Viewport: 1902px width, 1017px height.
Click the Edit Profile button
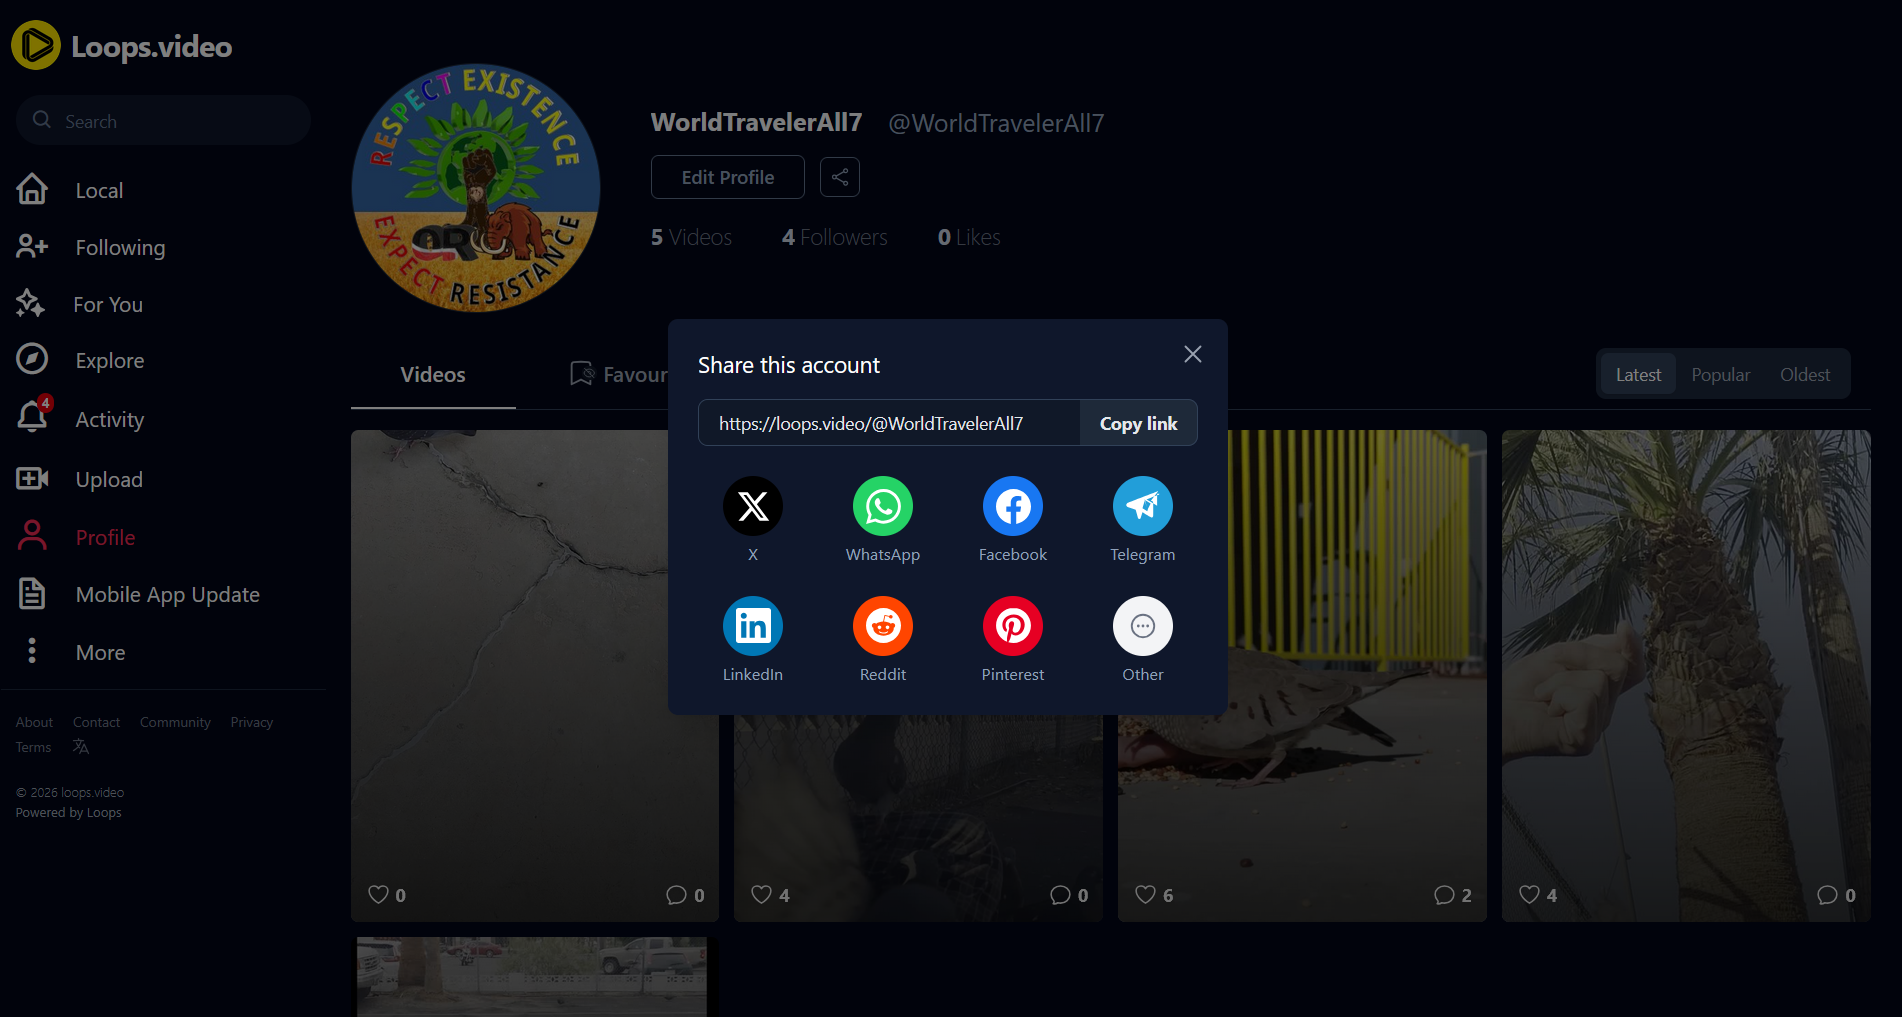point(727,177)
